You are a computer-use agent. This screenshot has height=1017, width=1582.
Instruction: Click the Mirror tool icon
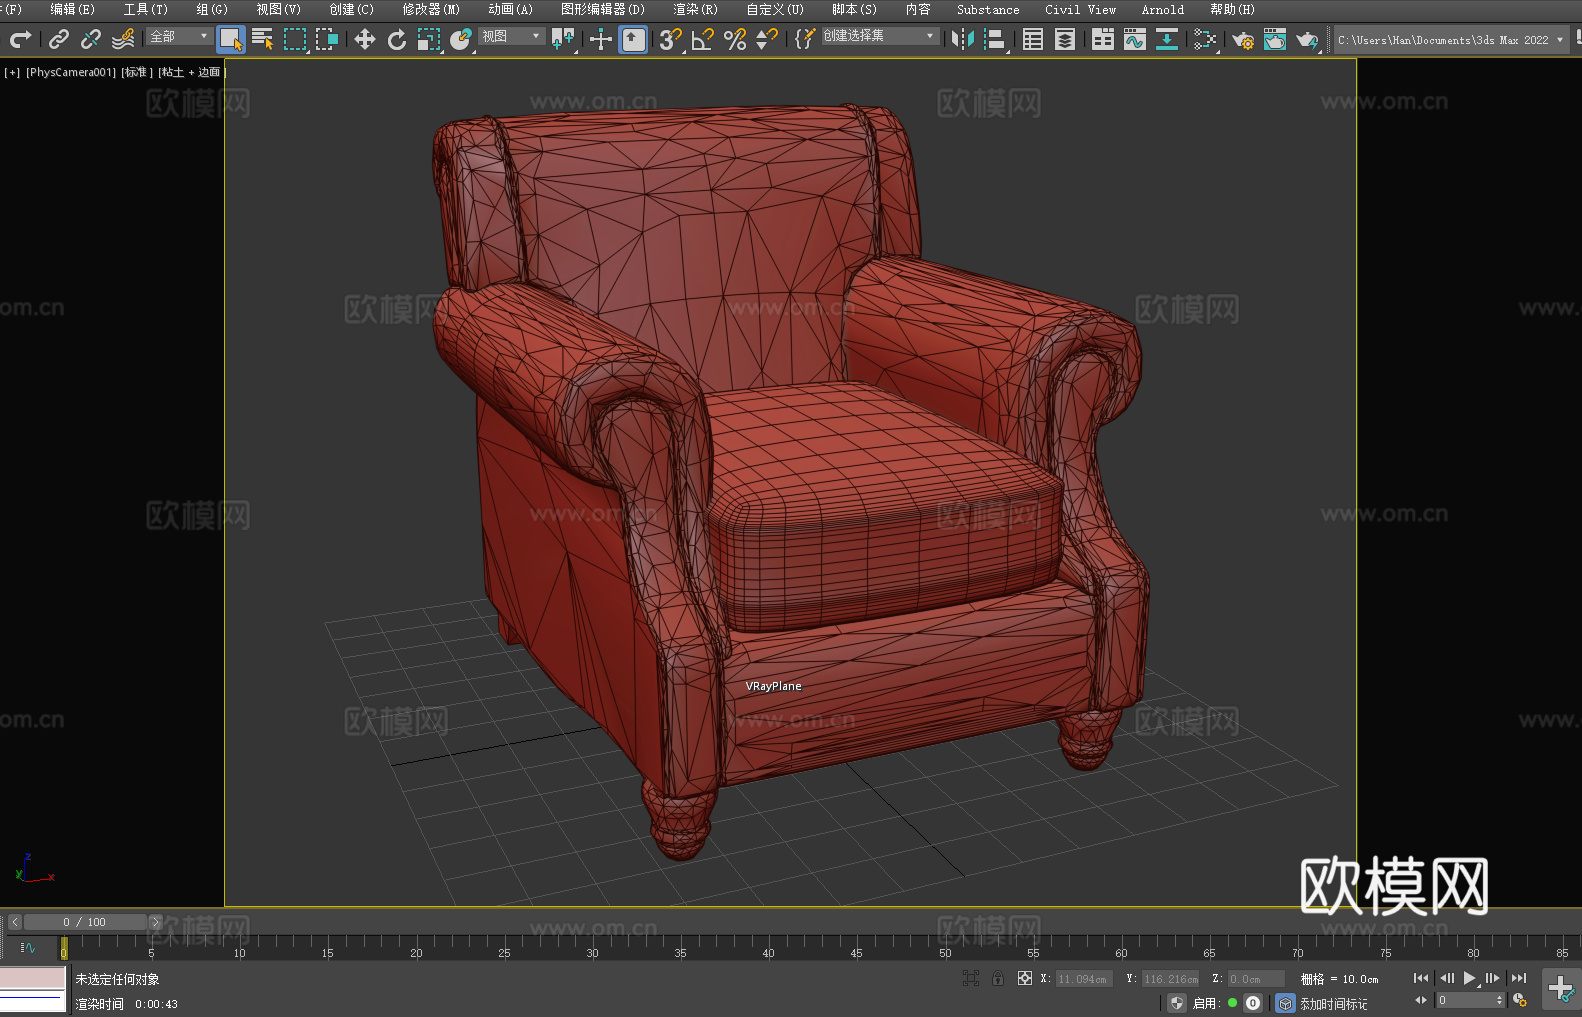click(963, 39)
